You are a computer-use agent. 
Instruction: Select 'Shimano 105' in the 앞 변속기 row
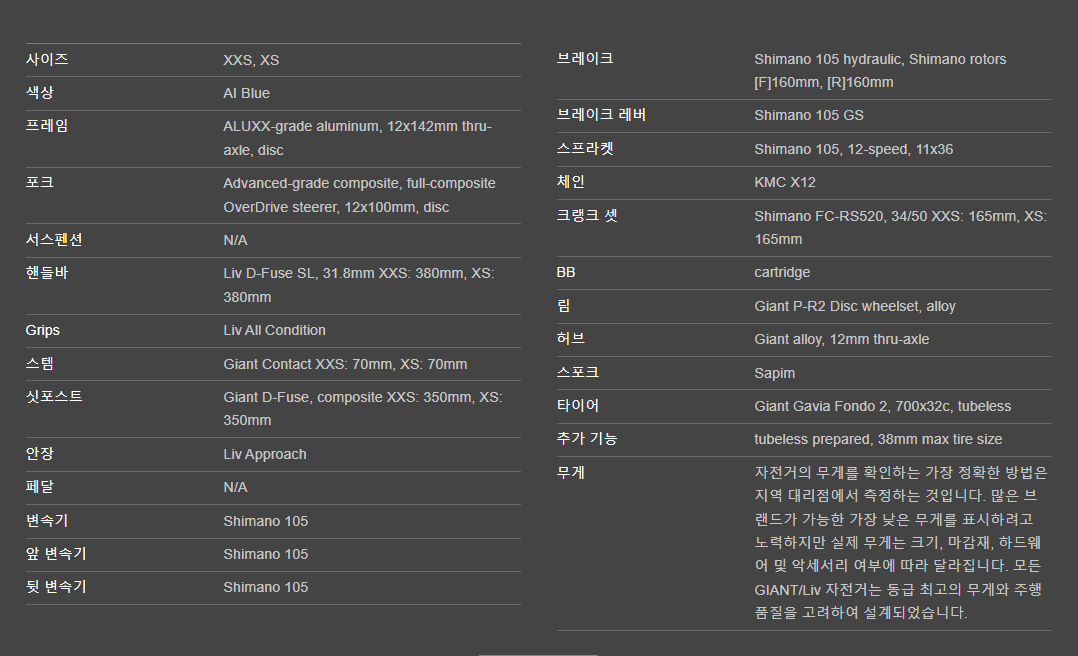[265, 554]
